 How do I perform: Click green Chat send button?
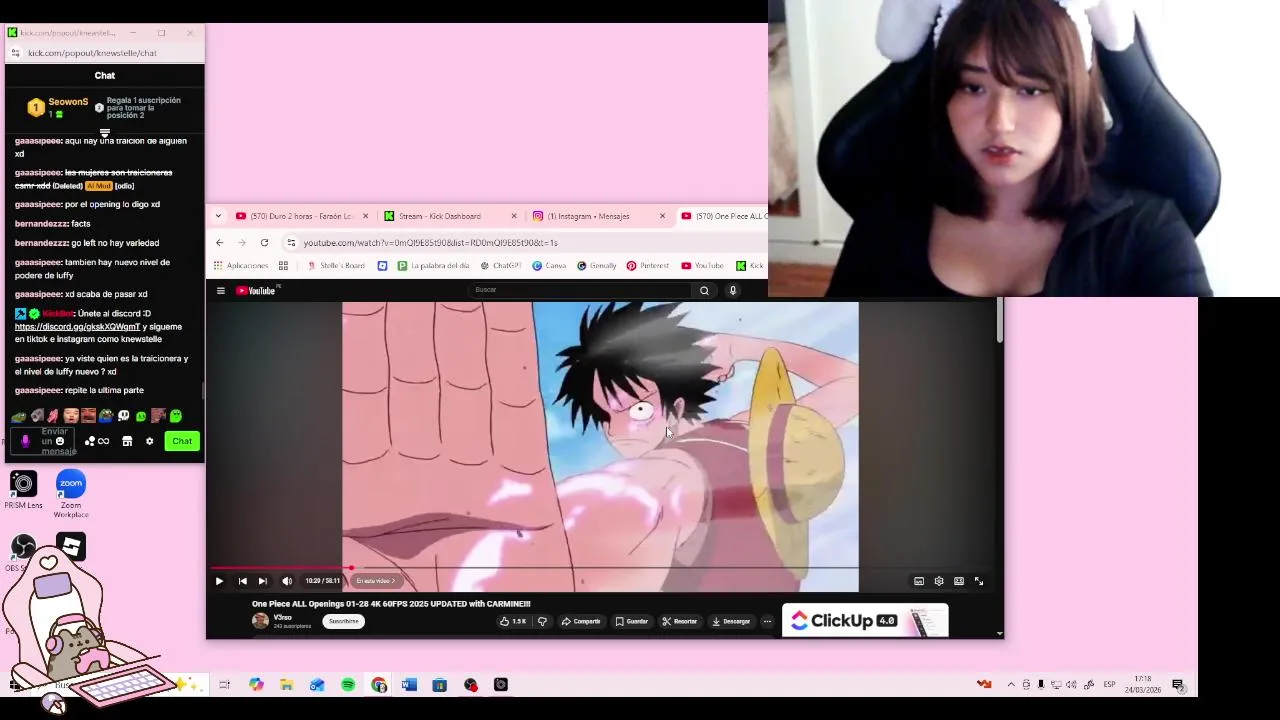[x=182, y=441]
